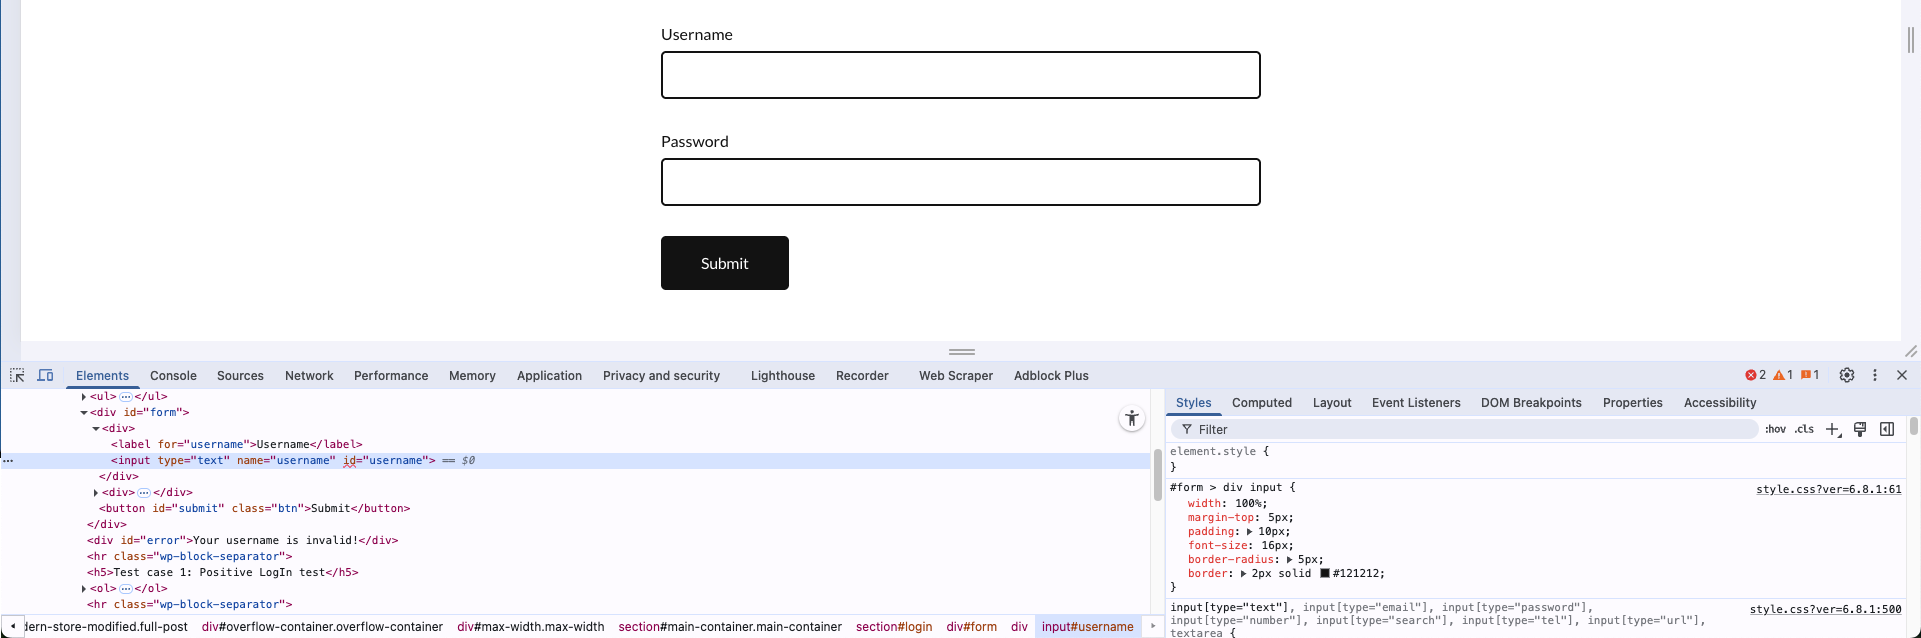Screen dimensions: 1921x638
Task: Switch to the Computed styles tab
Action: (x=1262, y=403)
